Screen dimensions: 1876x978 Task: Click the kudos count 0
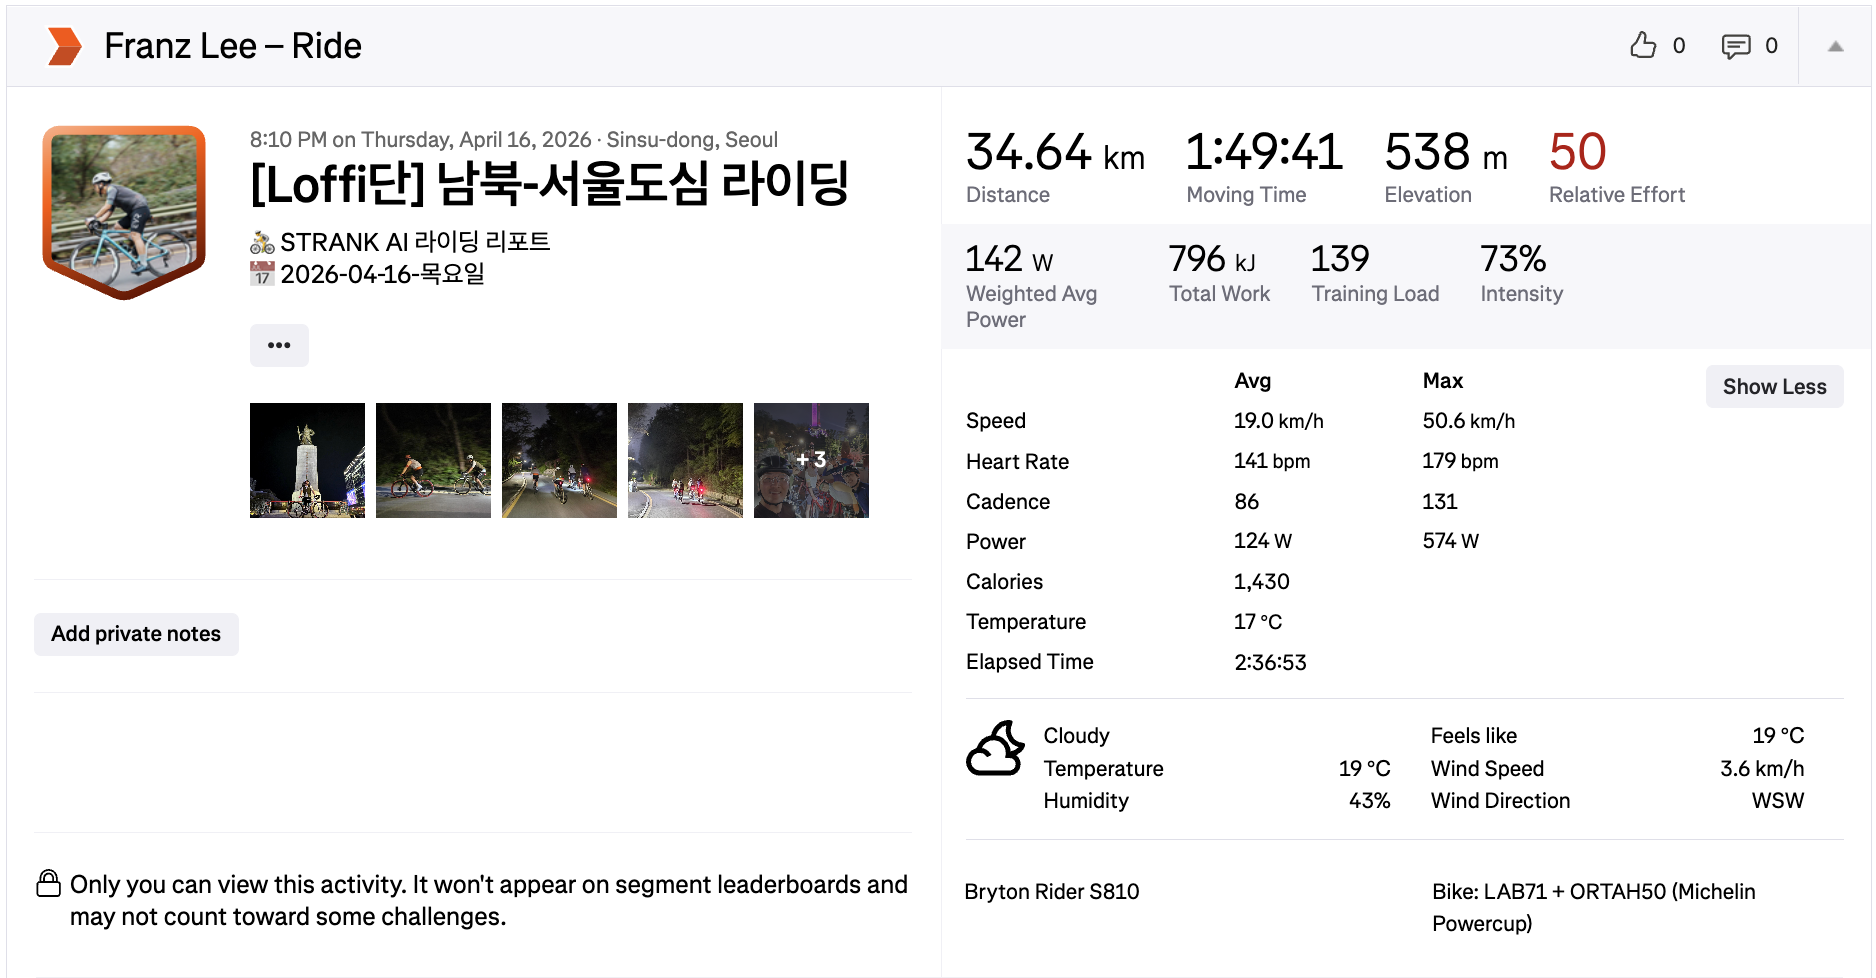click(1679, 46)
